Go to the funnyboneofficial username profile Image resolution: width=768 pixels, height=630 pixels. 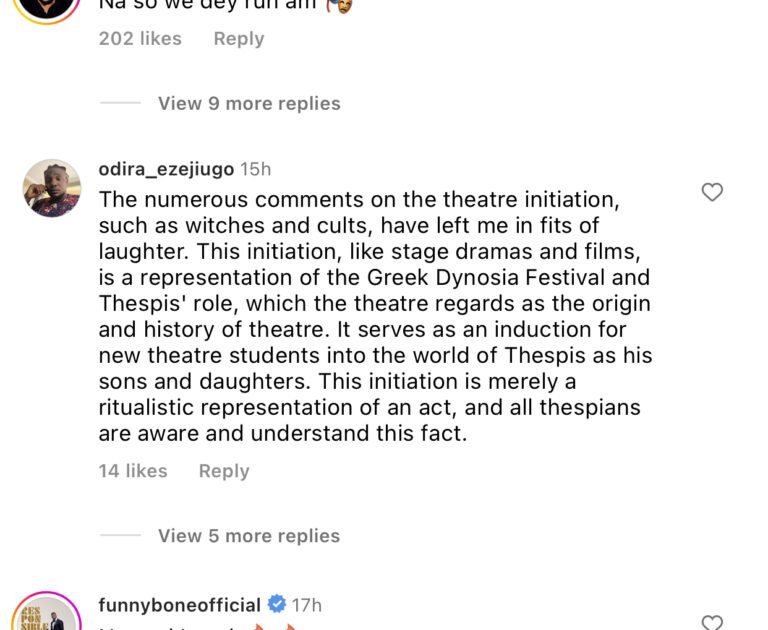point(179,605)
